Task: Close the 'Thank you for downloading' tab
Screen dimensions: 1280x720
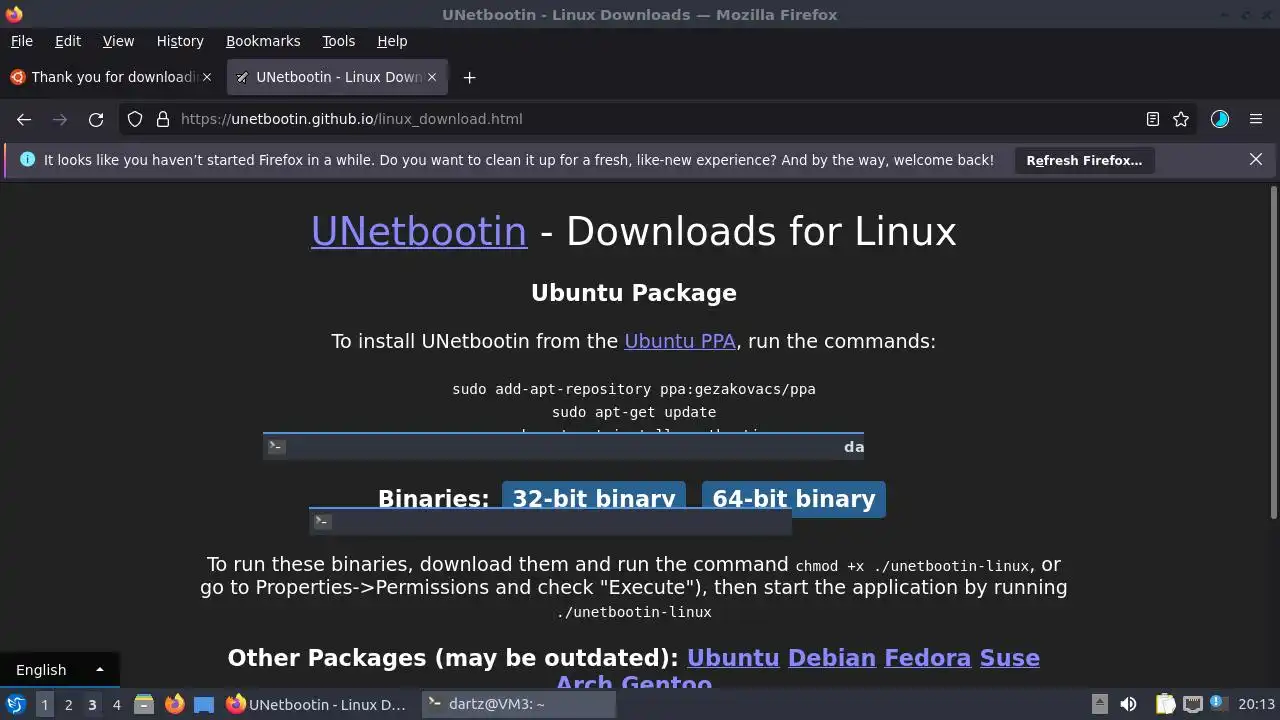Action: [x=207, y=77]
